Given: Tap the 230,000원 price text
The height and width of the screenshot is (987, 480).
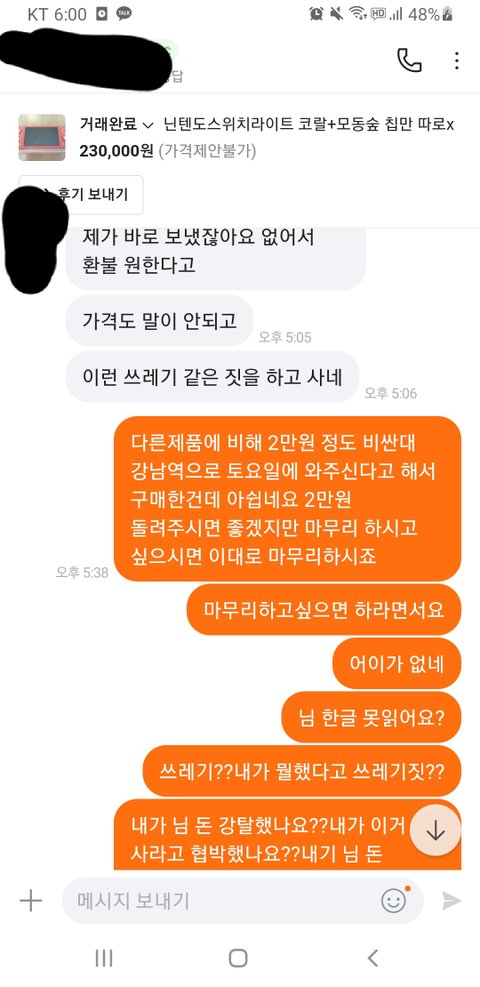Looking at the screenshot, I should coord(116,151).
